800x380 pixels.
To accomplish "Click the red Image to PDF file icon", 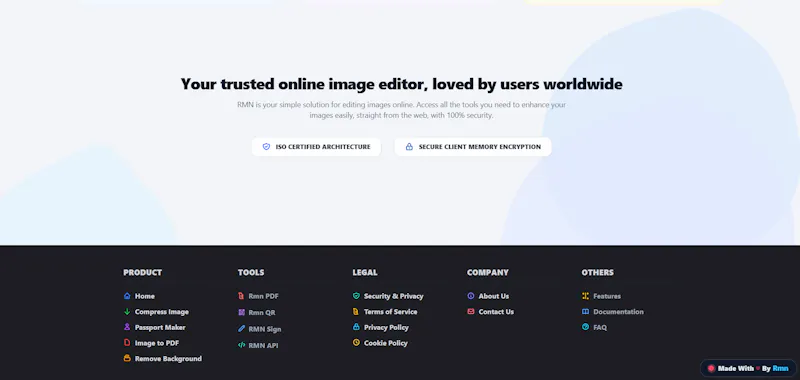I will point(127,343).
